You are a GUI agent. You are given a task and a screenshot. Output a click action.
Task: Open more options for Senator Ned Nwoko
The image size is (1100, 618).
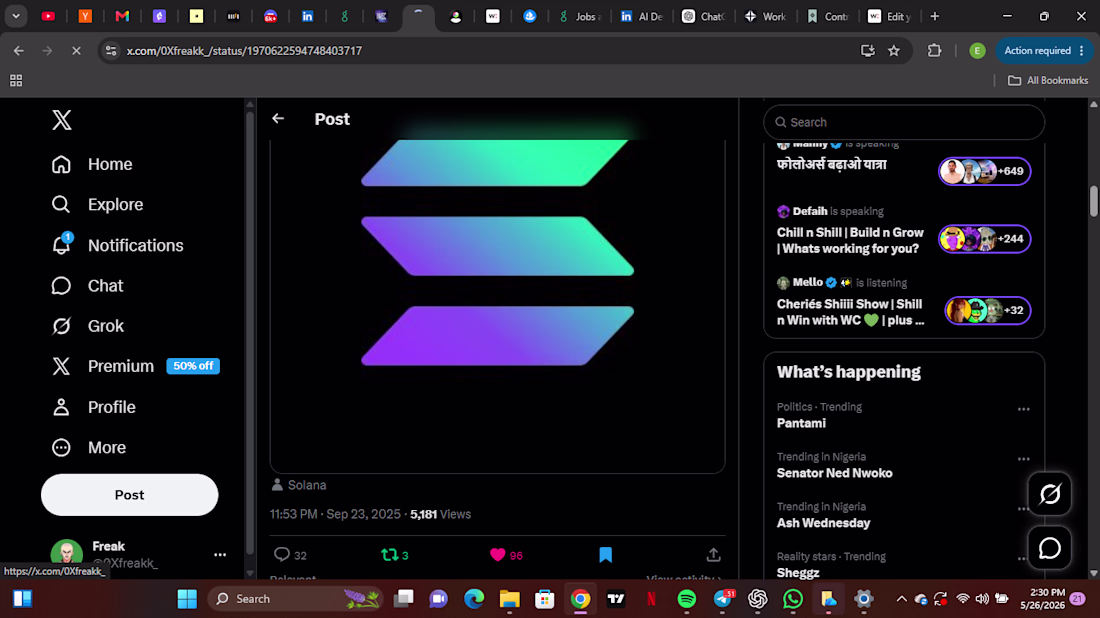coord(1024,459)
